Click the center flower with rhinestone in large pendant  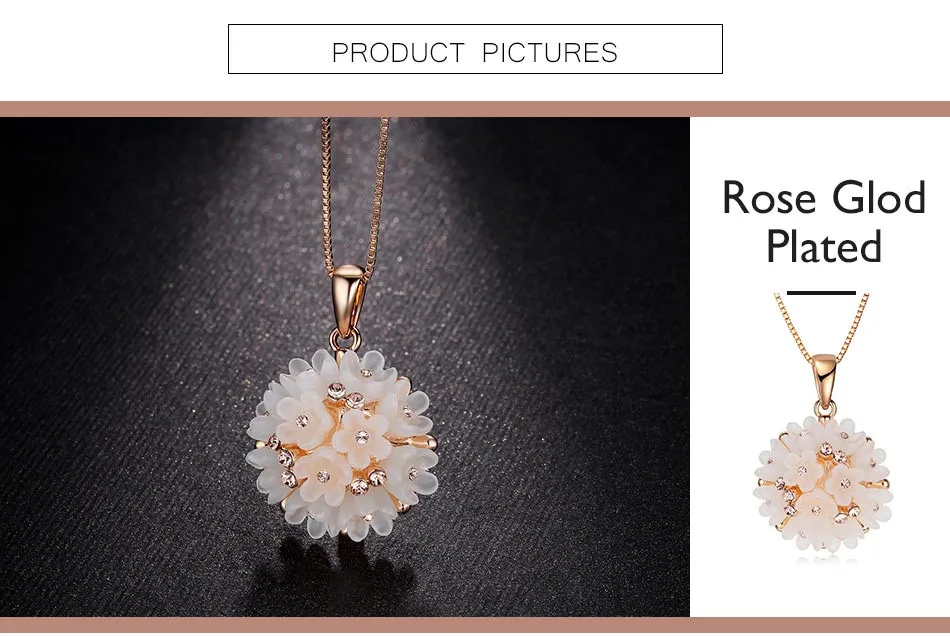362,437
